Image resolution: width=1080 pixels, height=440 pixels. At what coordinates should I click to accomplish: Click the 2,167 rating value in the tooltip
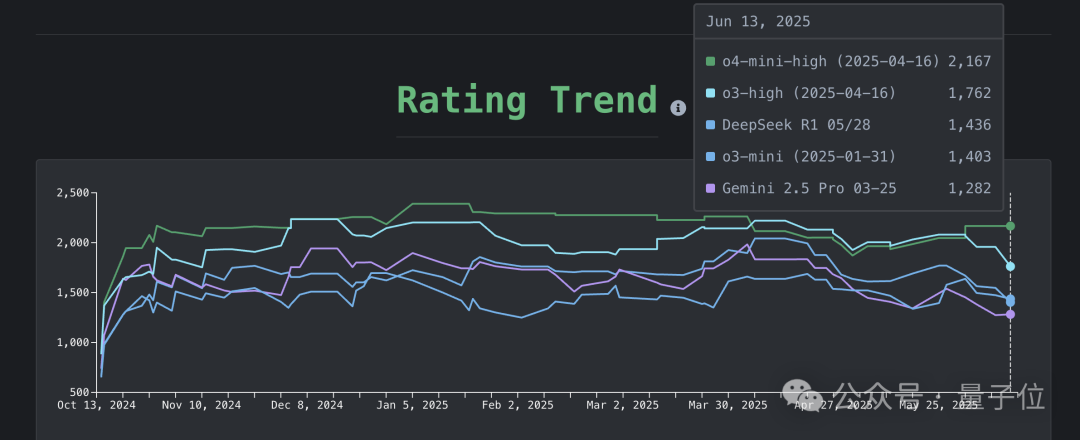coord(969,62)
